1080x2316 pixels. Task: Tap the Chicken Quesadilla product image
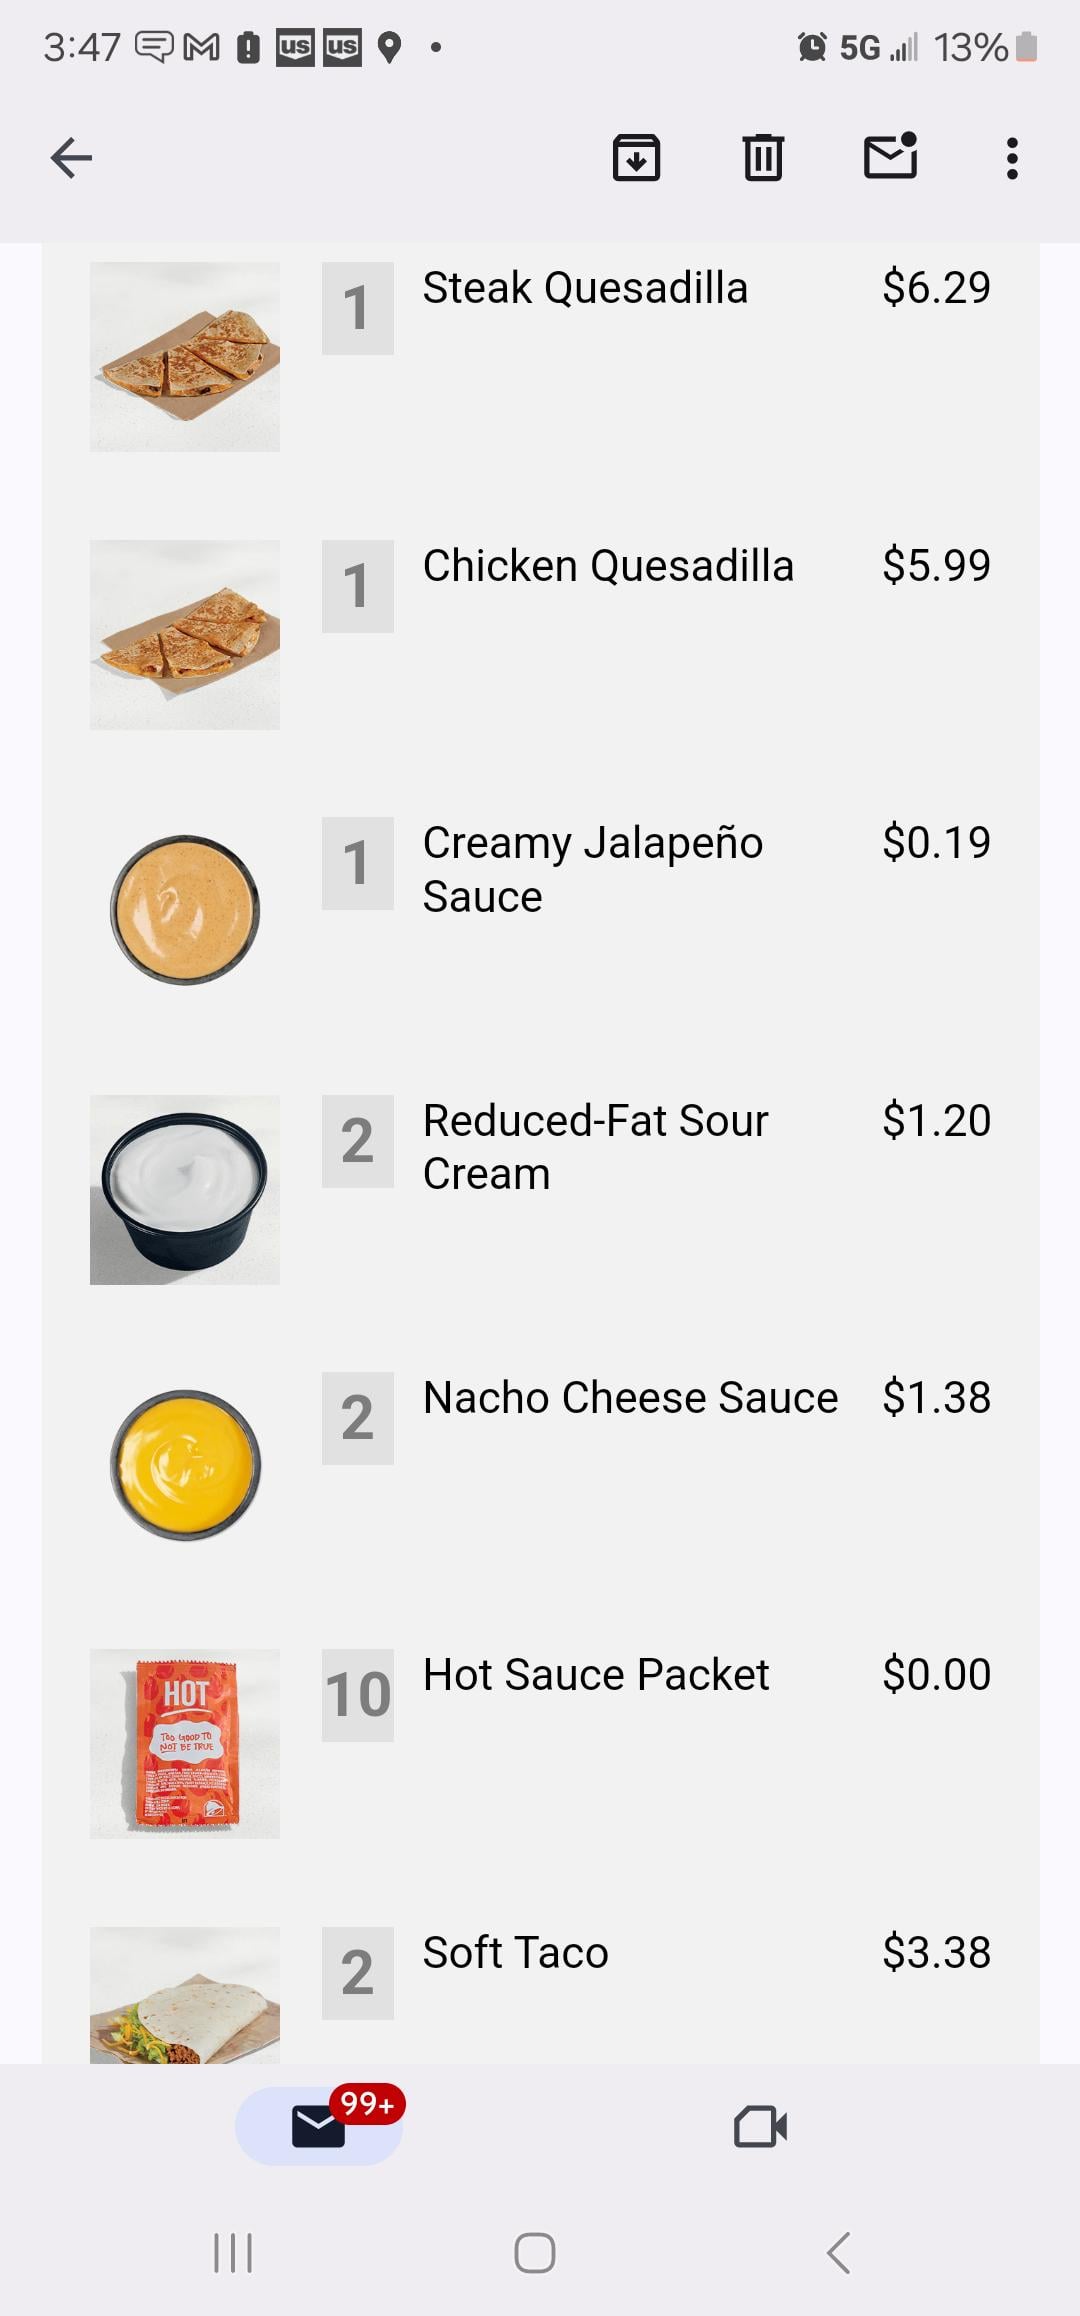(x=185, y=635)
